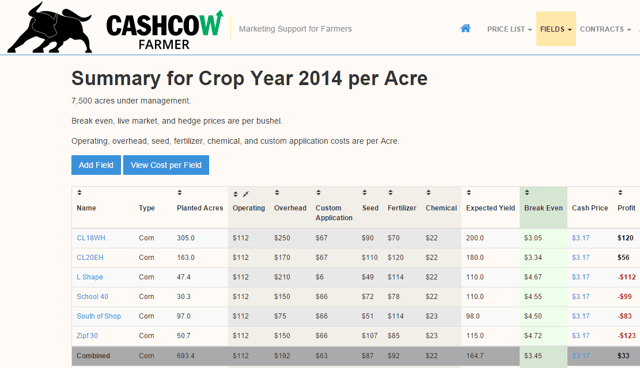Expand the Fields dropdown menu

point(556,29)
